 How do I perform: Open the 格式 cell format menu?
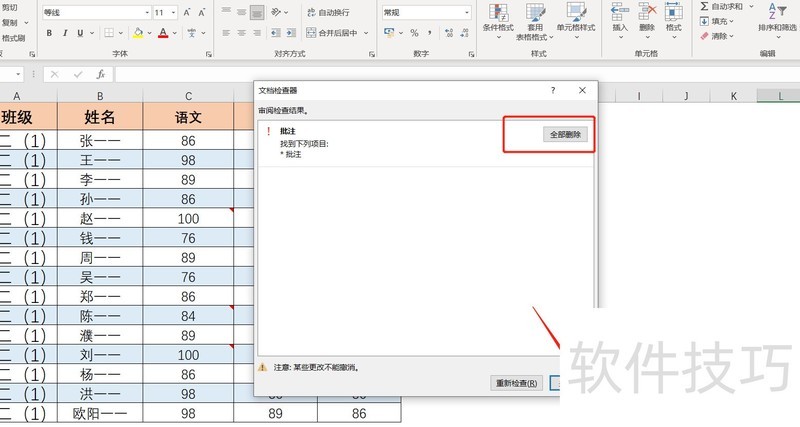[x=673, y=21]
